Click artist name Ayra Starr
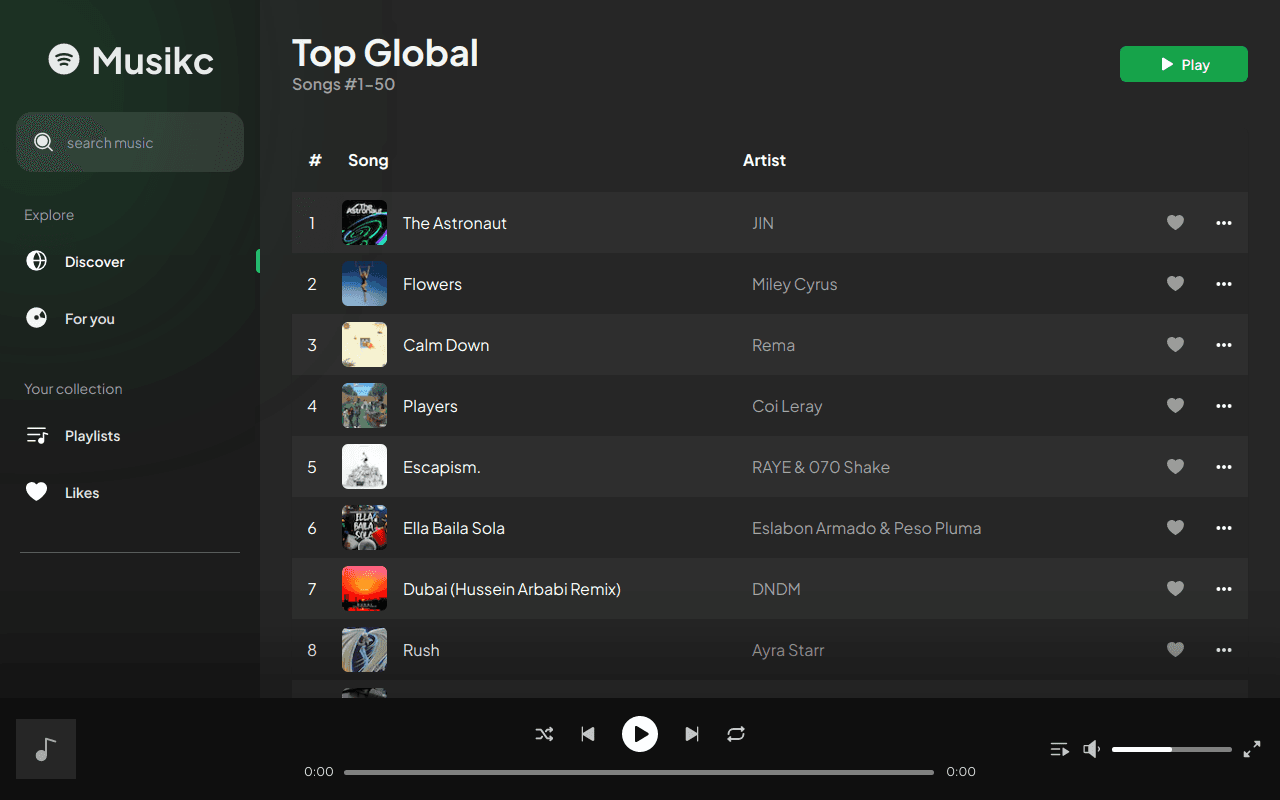 coord(788,650)
